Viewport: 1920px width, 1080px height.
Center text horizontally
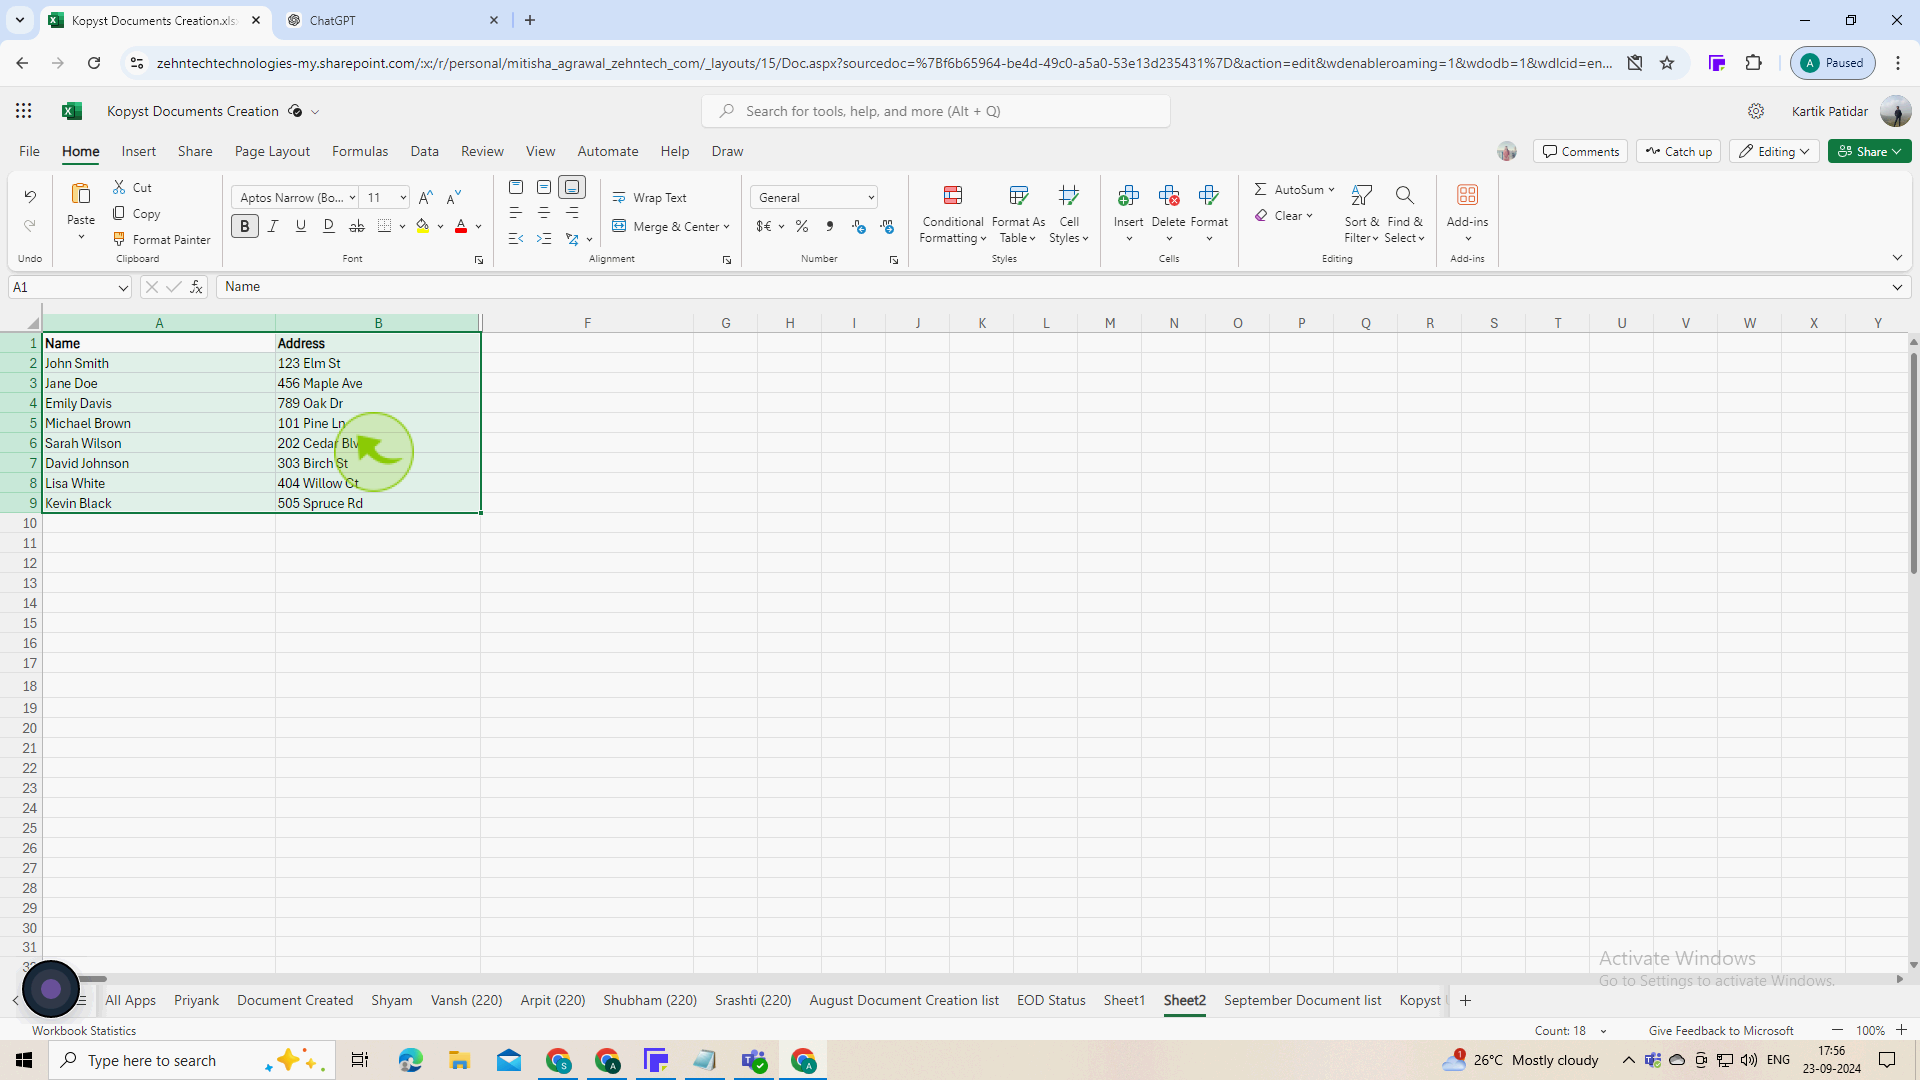point(544,213)
